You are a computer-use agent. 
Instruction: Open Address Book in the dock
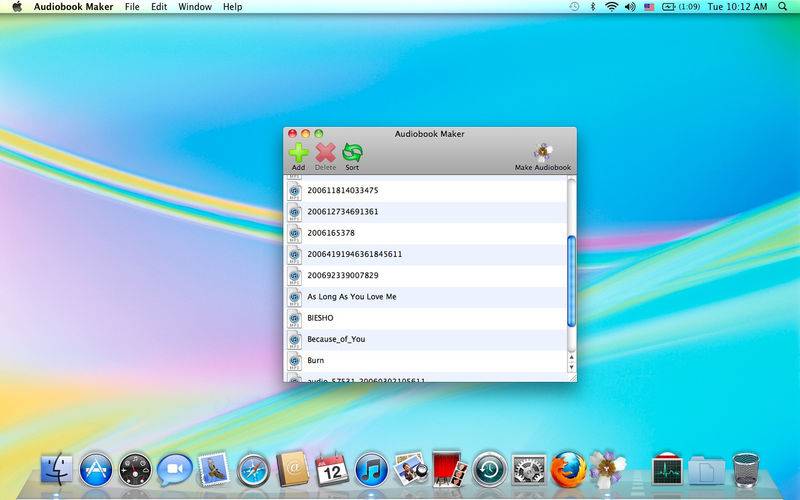(x=292, y=468)
